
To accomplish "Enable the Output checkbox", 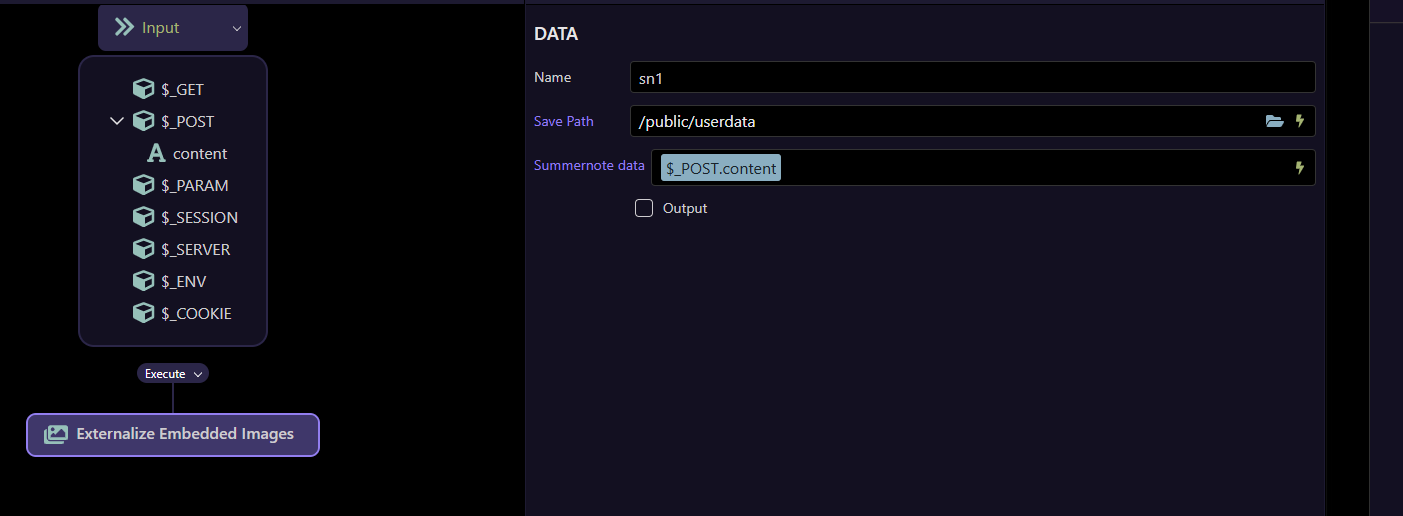I will point(644,208).
